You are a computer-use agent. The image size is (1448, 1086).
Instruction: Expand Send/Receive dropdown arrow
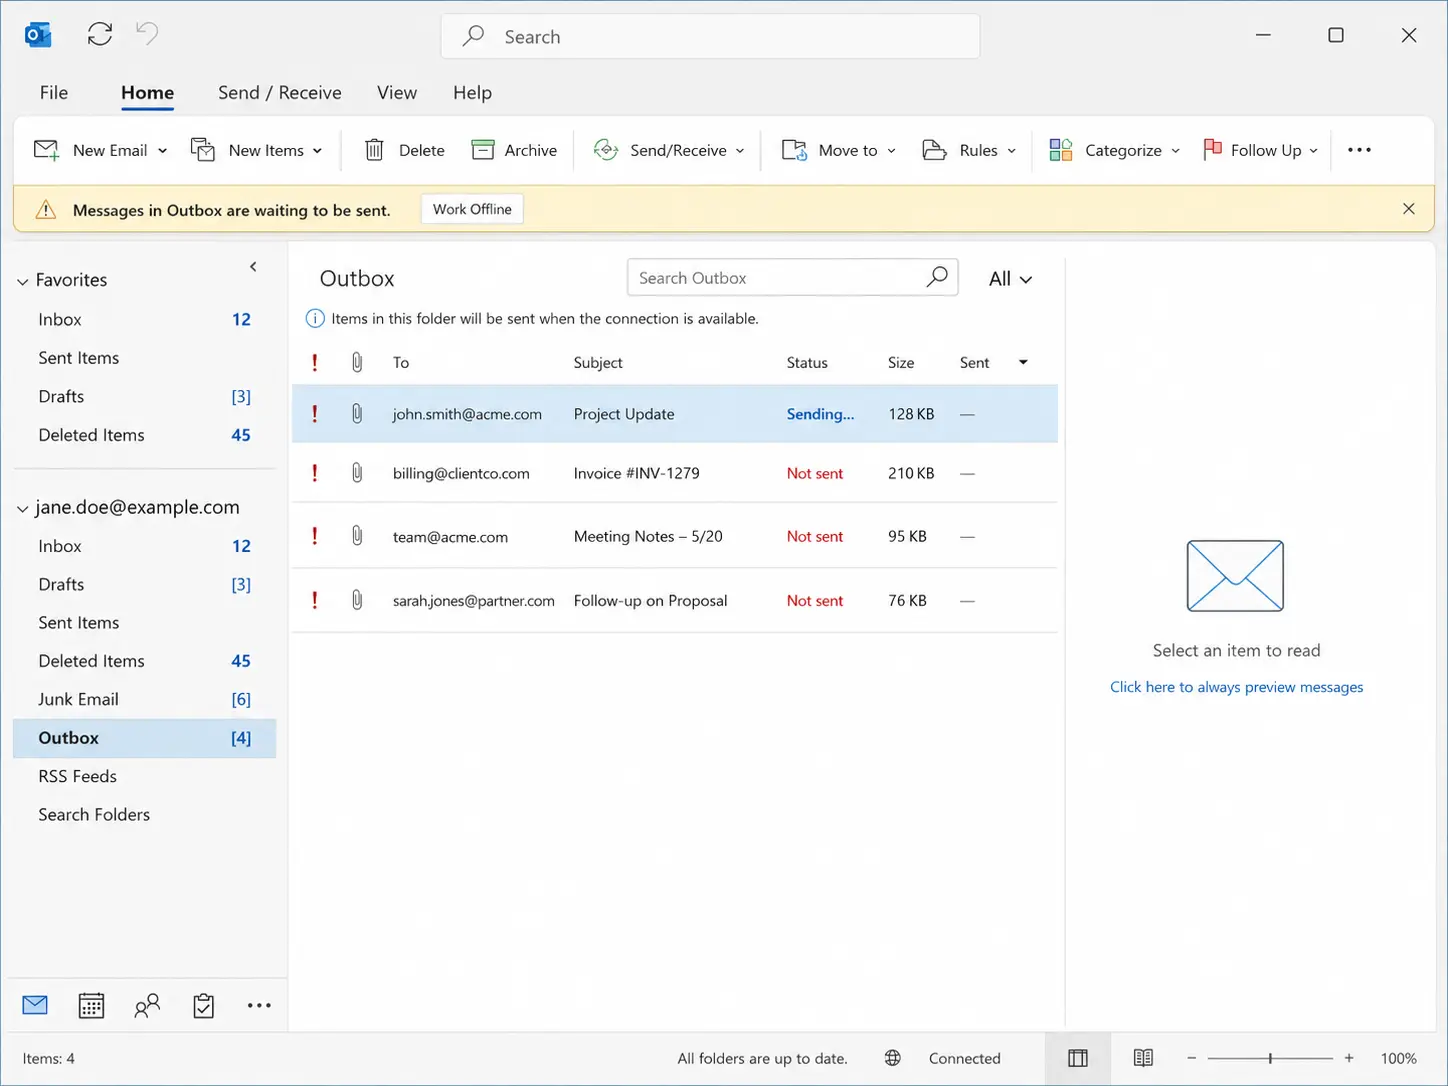740,151
